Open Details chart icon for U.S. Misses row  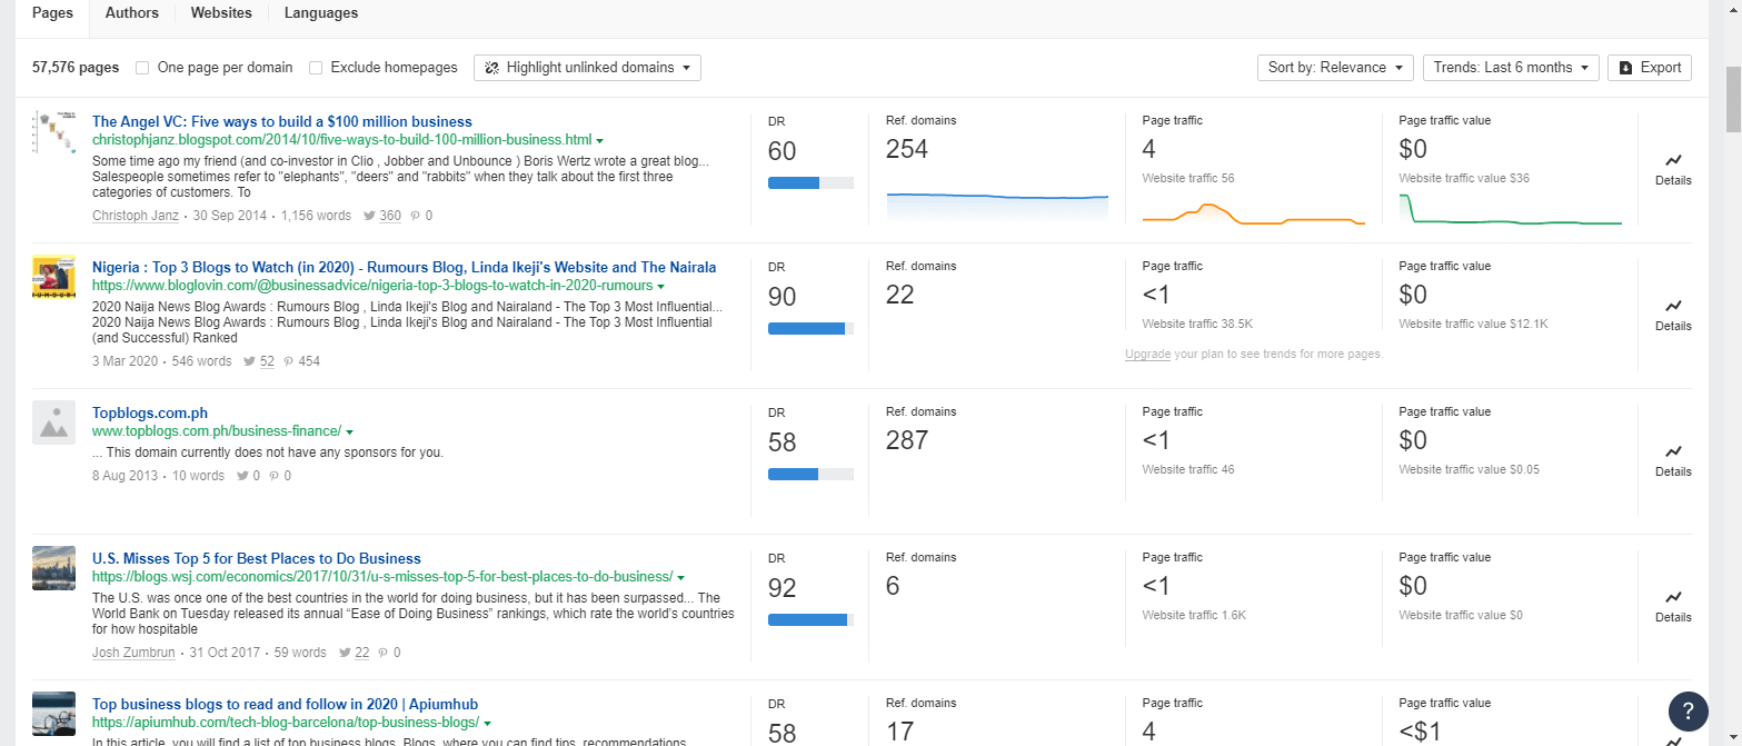pyautogui.click(x=1672, y=598)
